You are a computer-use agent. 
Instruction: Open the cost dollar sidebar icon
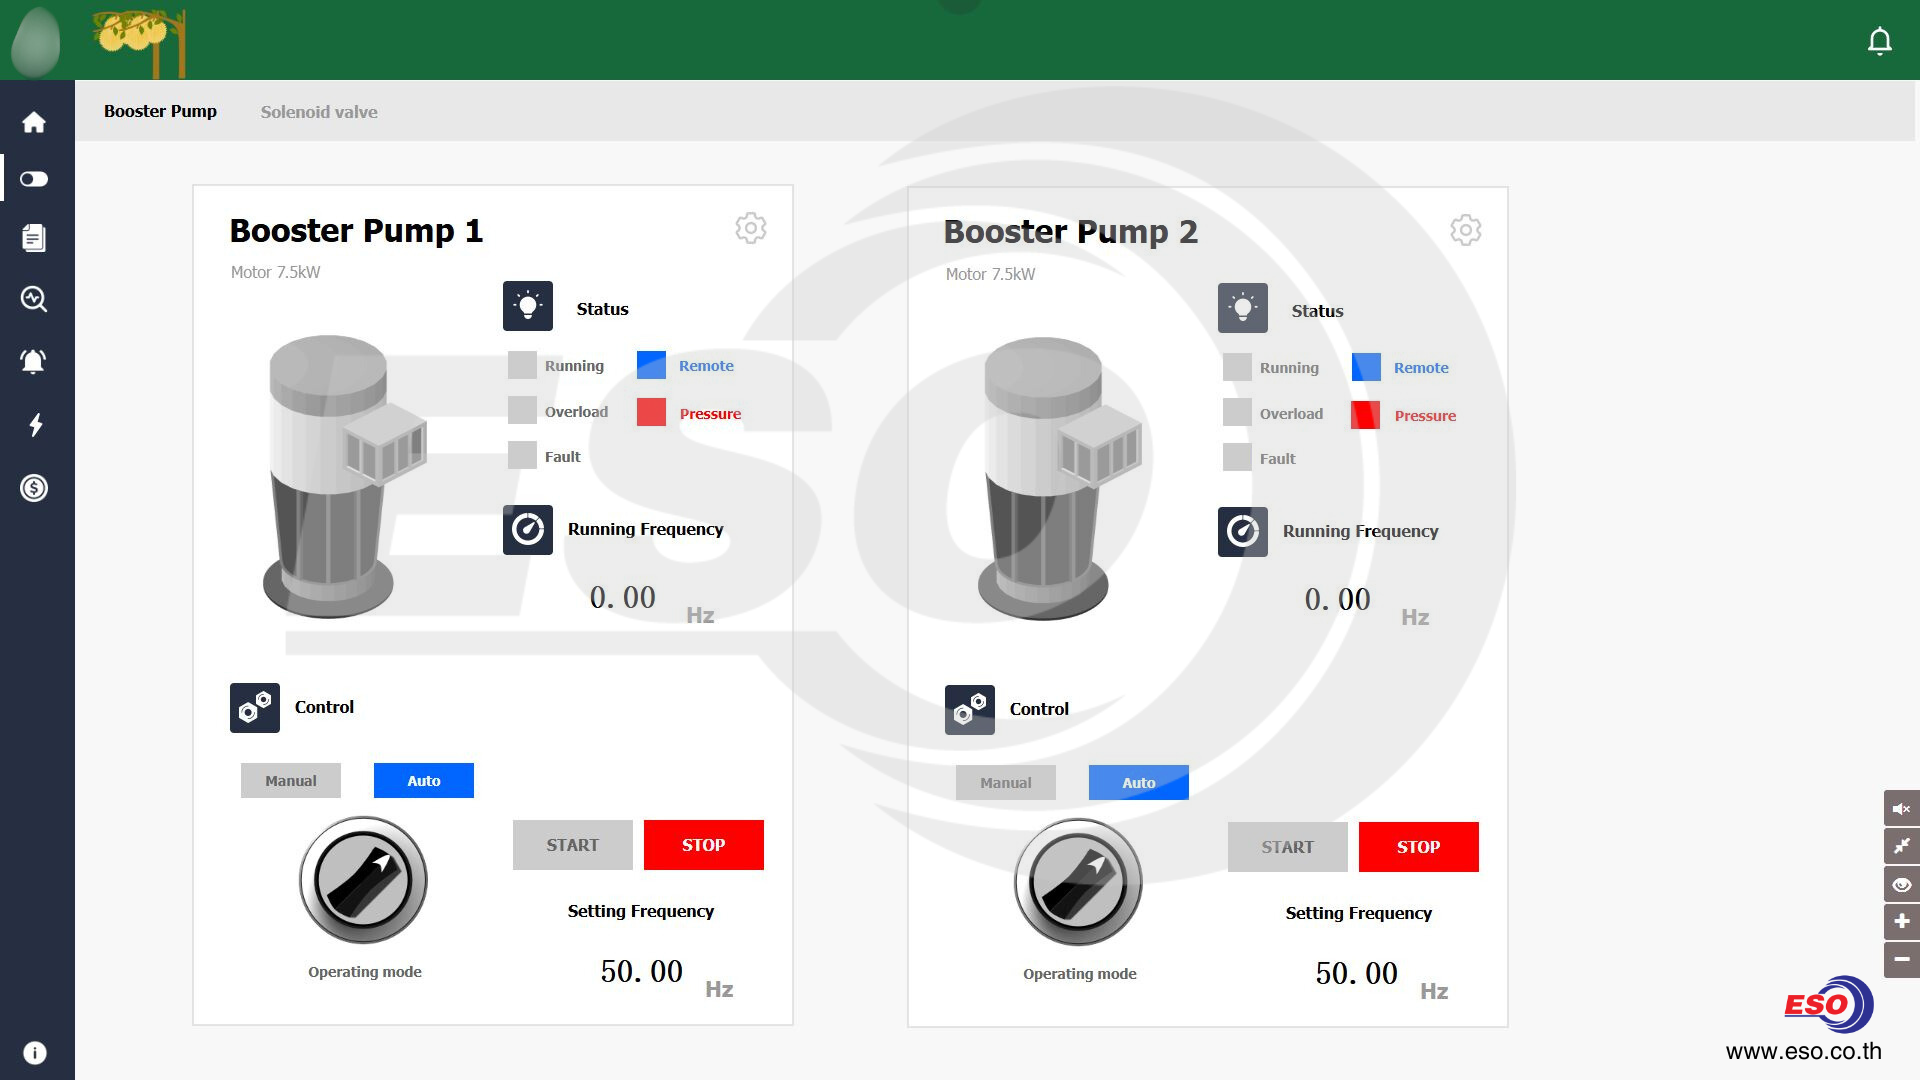pos(34,488)
